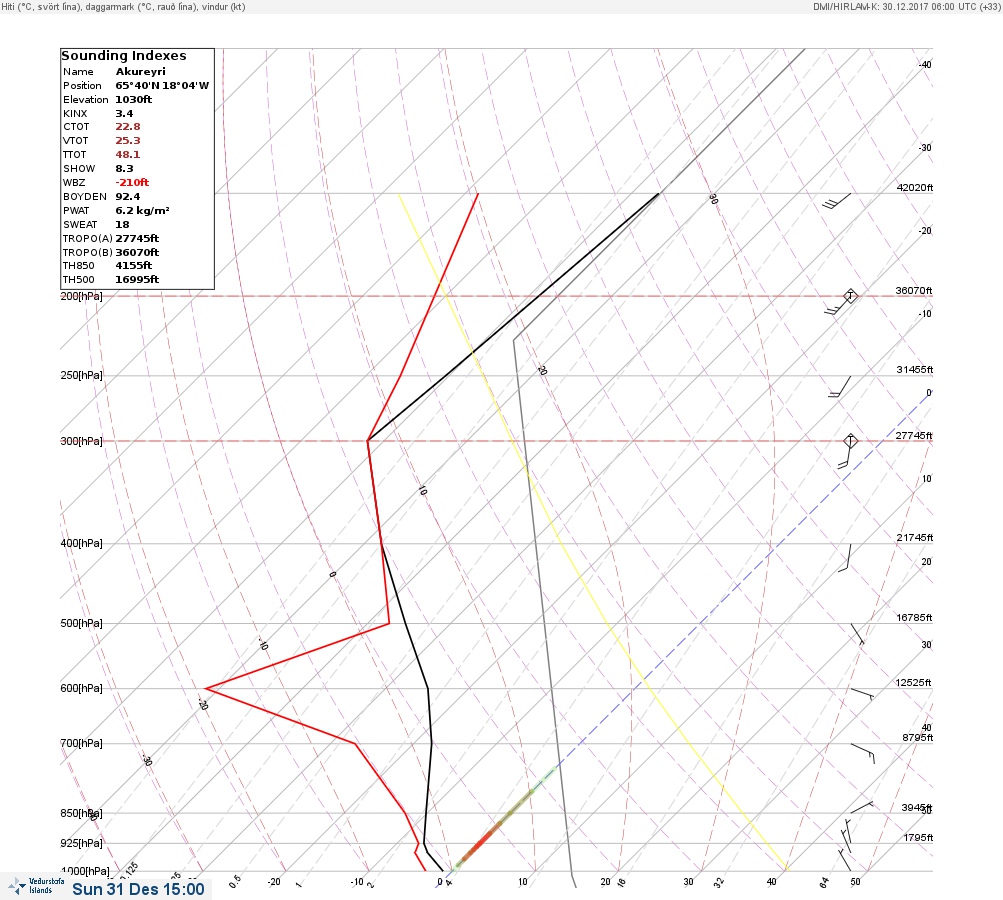This screenshot has width=1003, height=900.
Task: Click the SWEAT value '18'
Action: pos(123,225)
